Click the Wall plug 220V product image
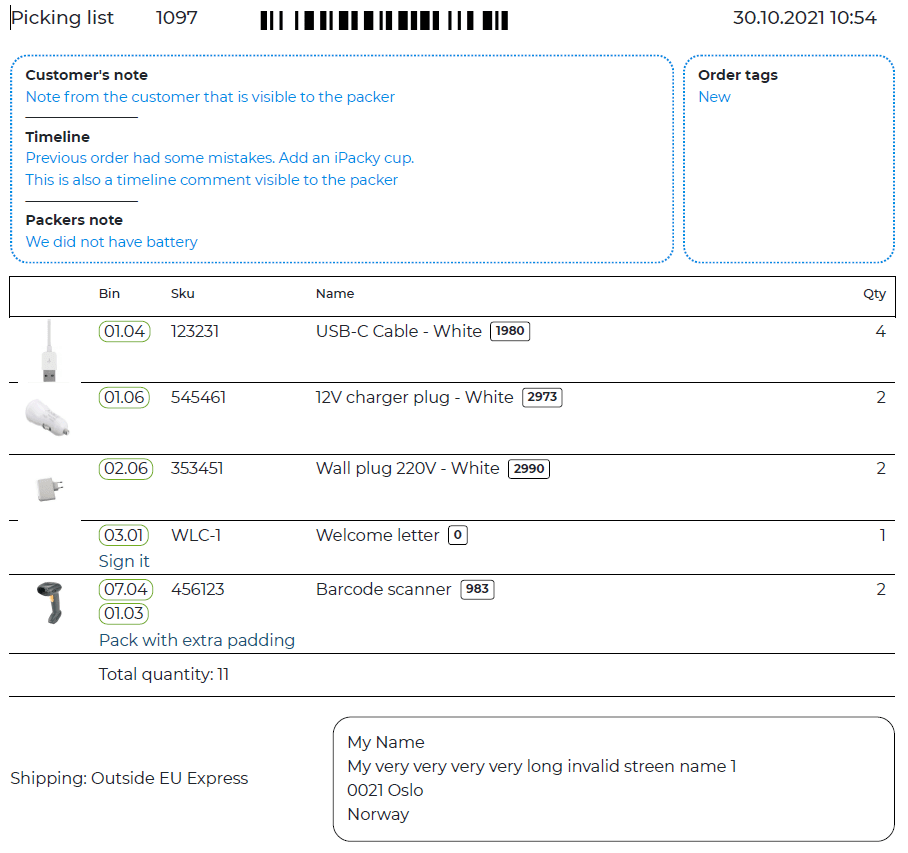 (46, 486)
